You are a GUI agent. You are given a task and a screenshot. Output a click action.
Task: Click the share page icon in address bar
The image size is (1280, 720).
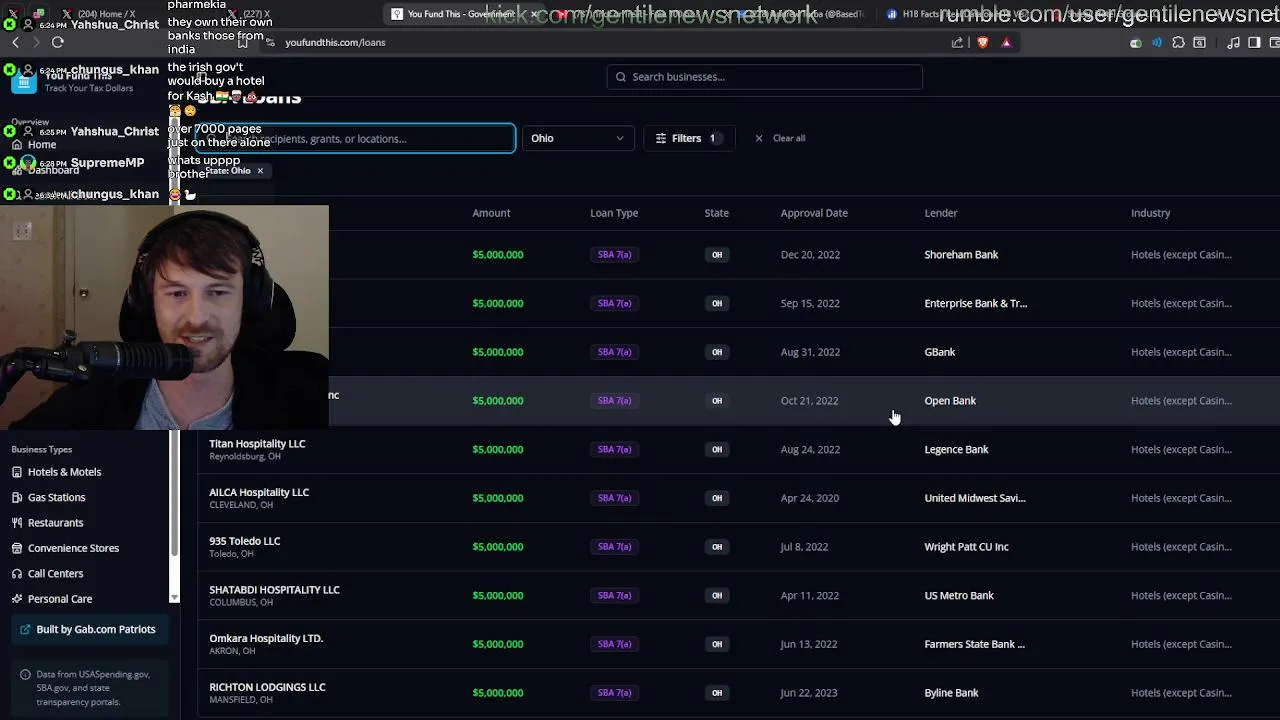[958, 42]
